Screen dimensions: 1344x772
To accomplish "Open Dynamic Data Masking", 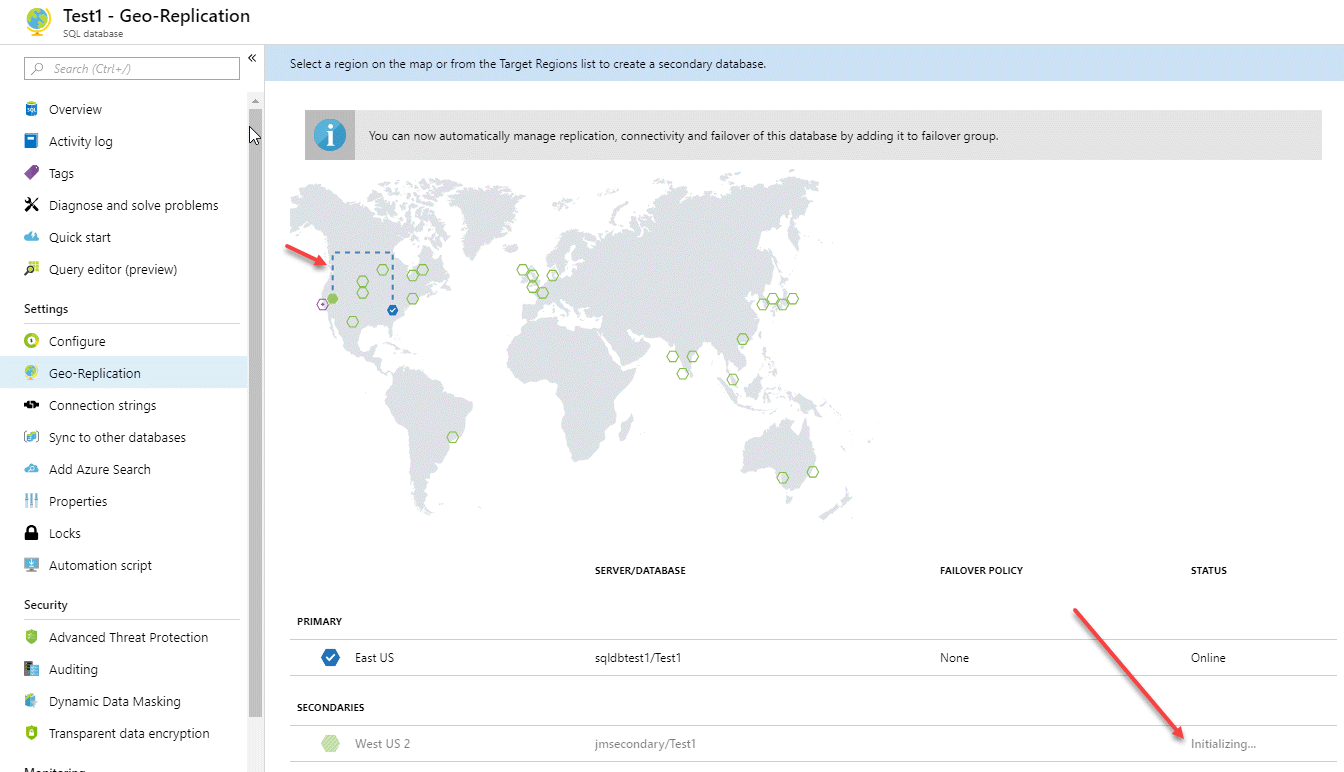I will (x=115, y=701).
